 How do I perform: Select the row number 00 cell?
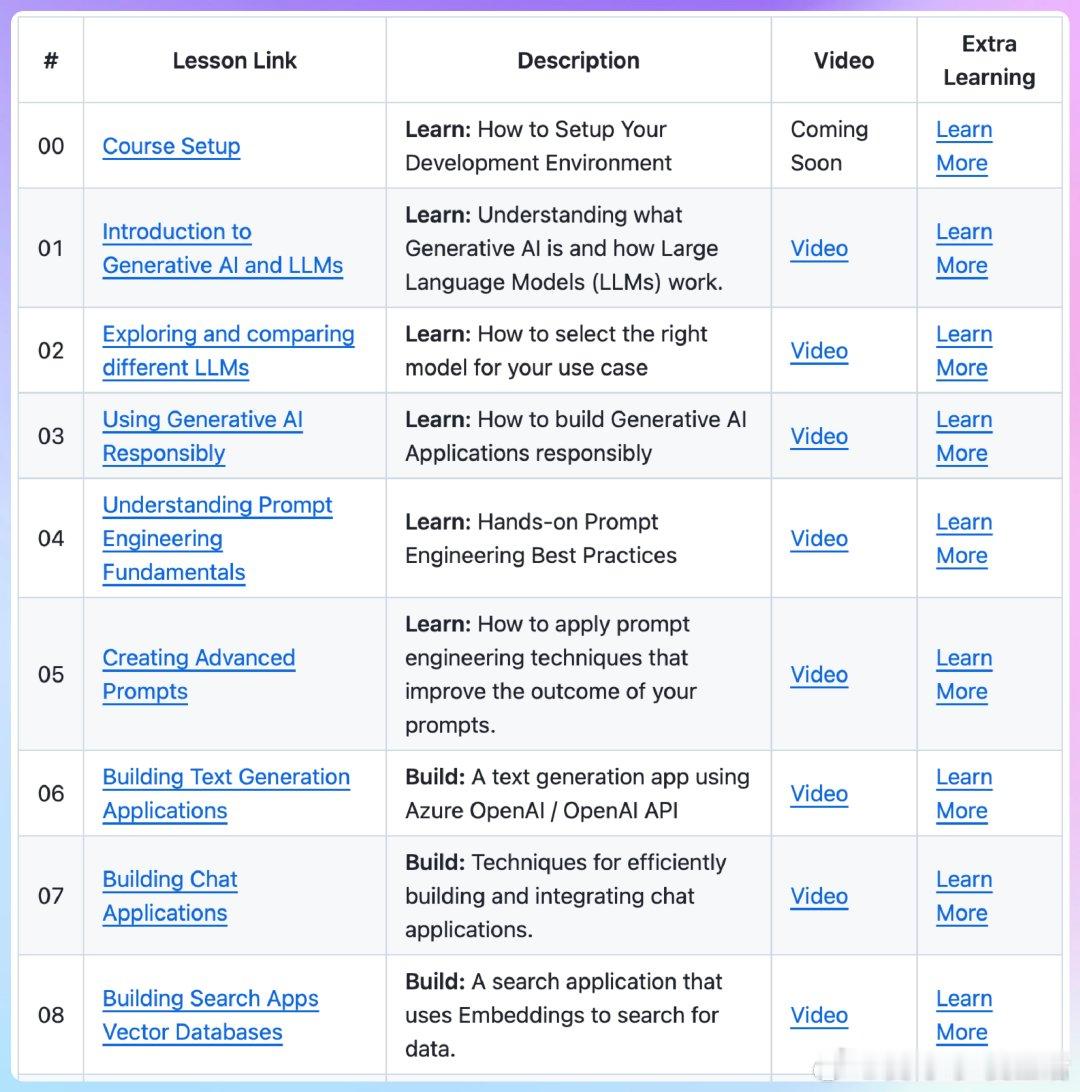coord(51,146)
